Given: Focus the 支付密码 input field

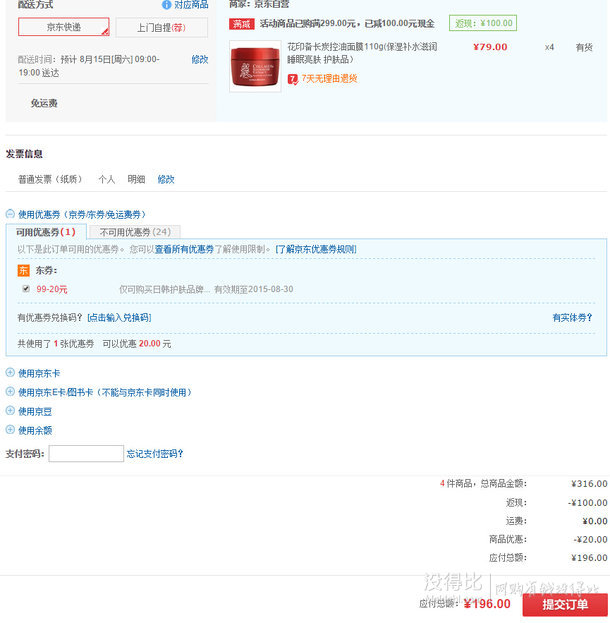Looking at the screenshot, I should click(x=86, y=454).
